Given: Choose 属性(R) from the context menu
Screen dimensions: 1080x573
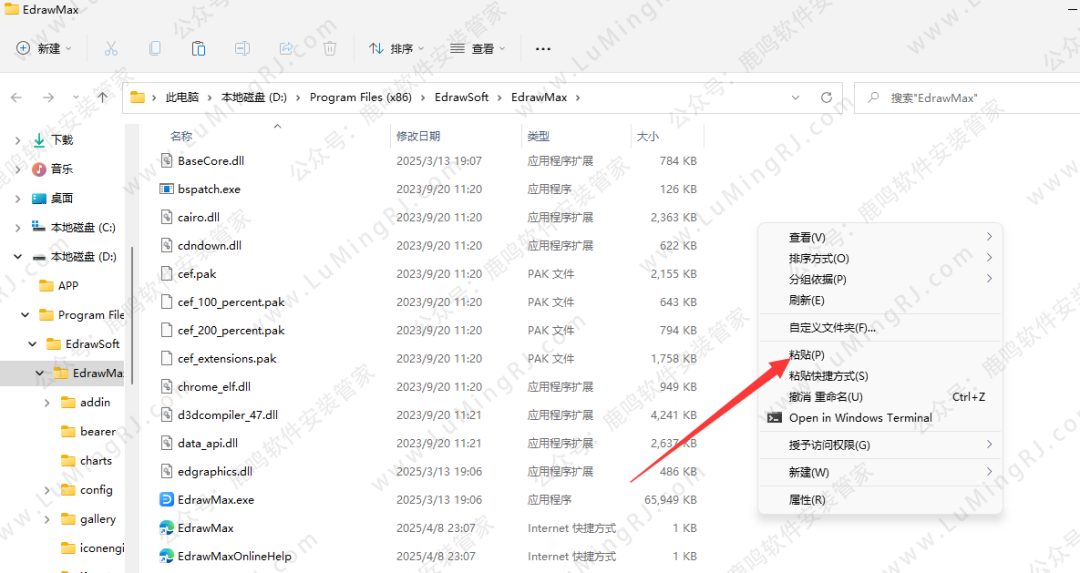Looking at the screenshot, I should pyautogui.click(x=806, y=500).
